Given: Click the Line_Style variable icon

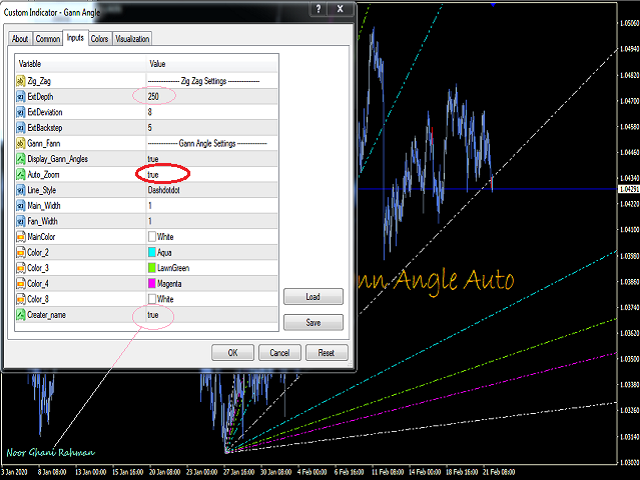Looking at the screenshot, I should (21, 190).
